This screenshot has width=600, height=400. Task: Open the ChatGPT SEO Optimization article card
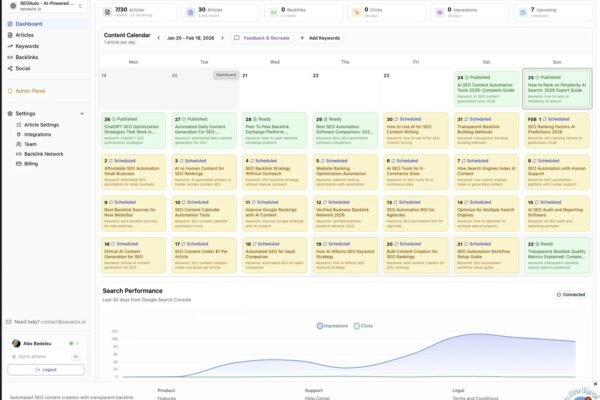(x=134, y=130)
